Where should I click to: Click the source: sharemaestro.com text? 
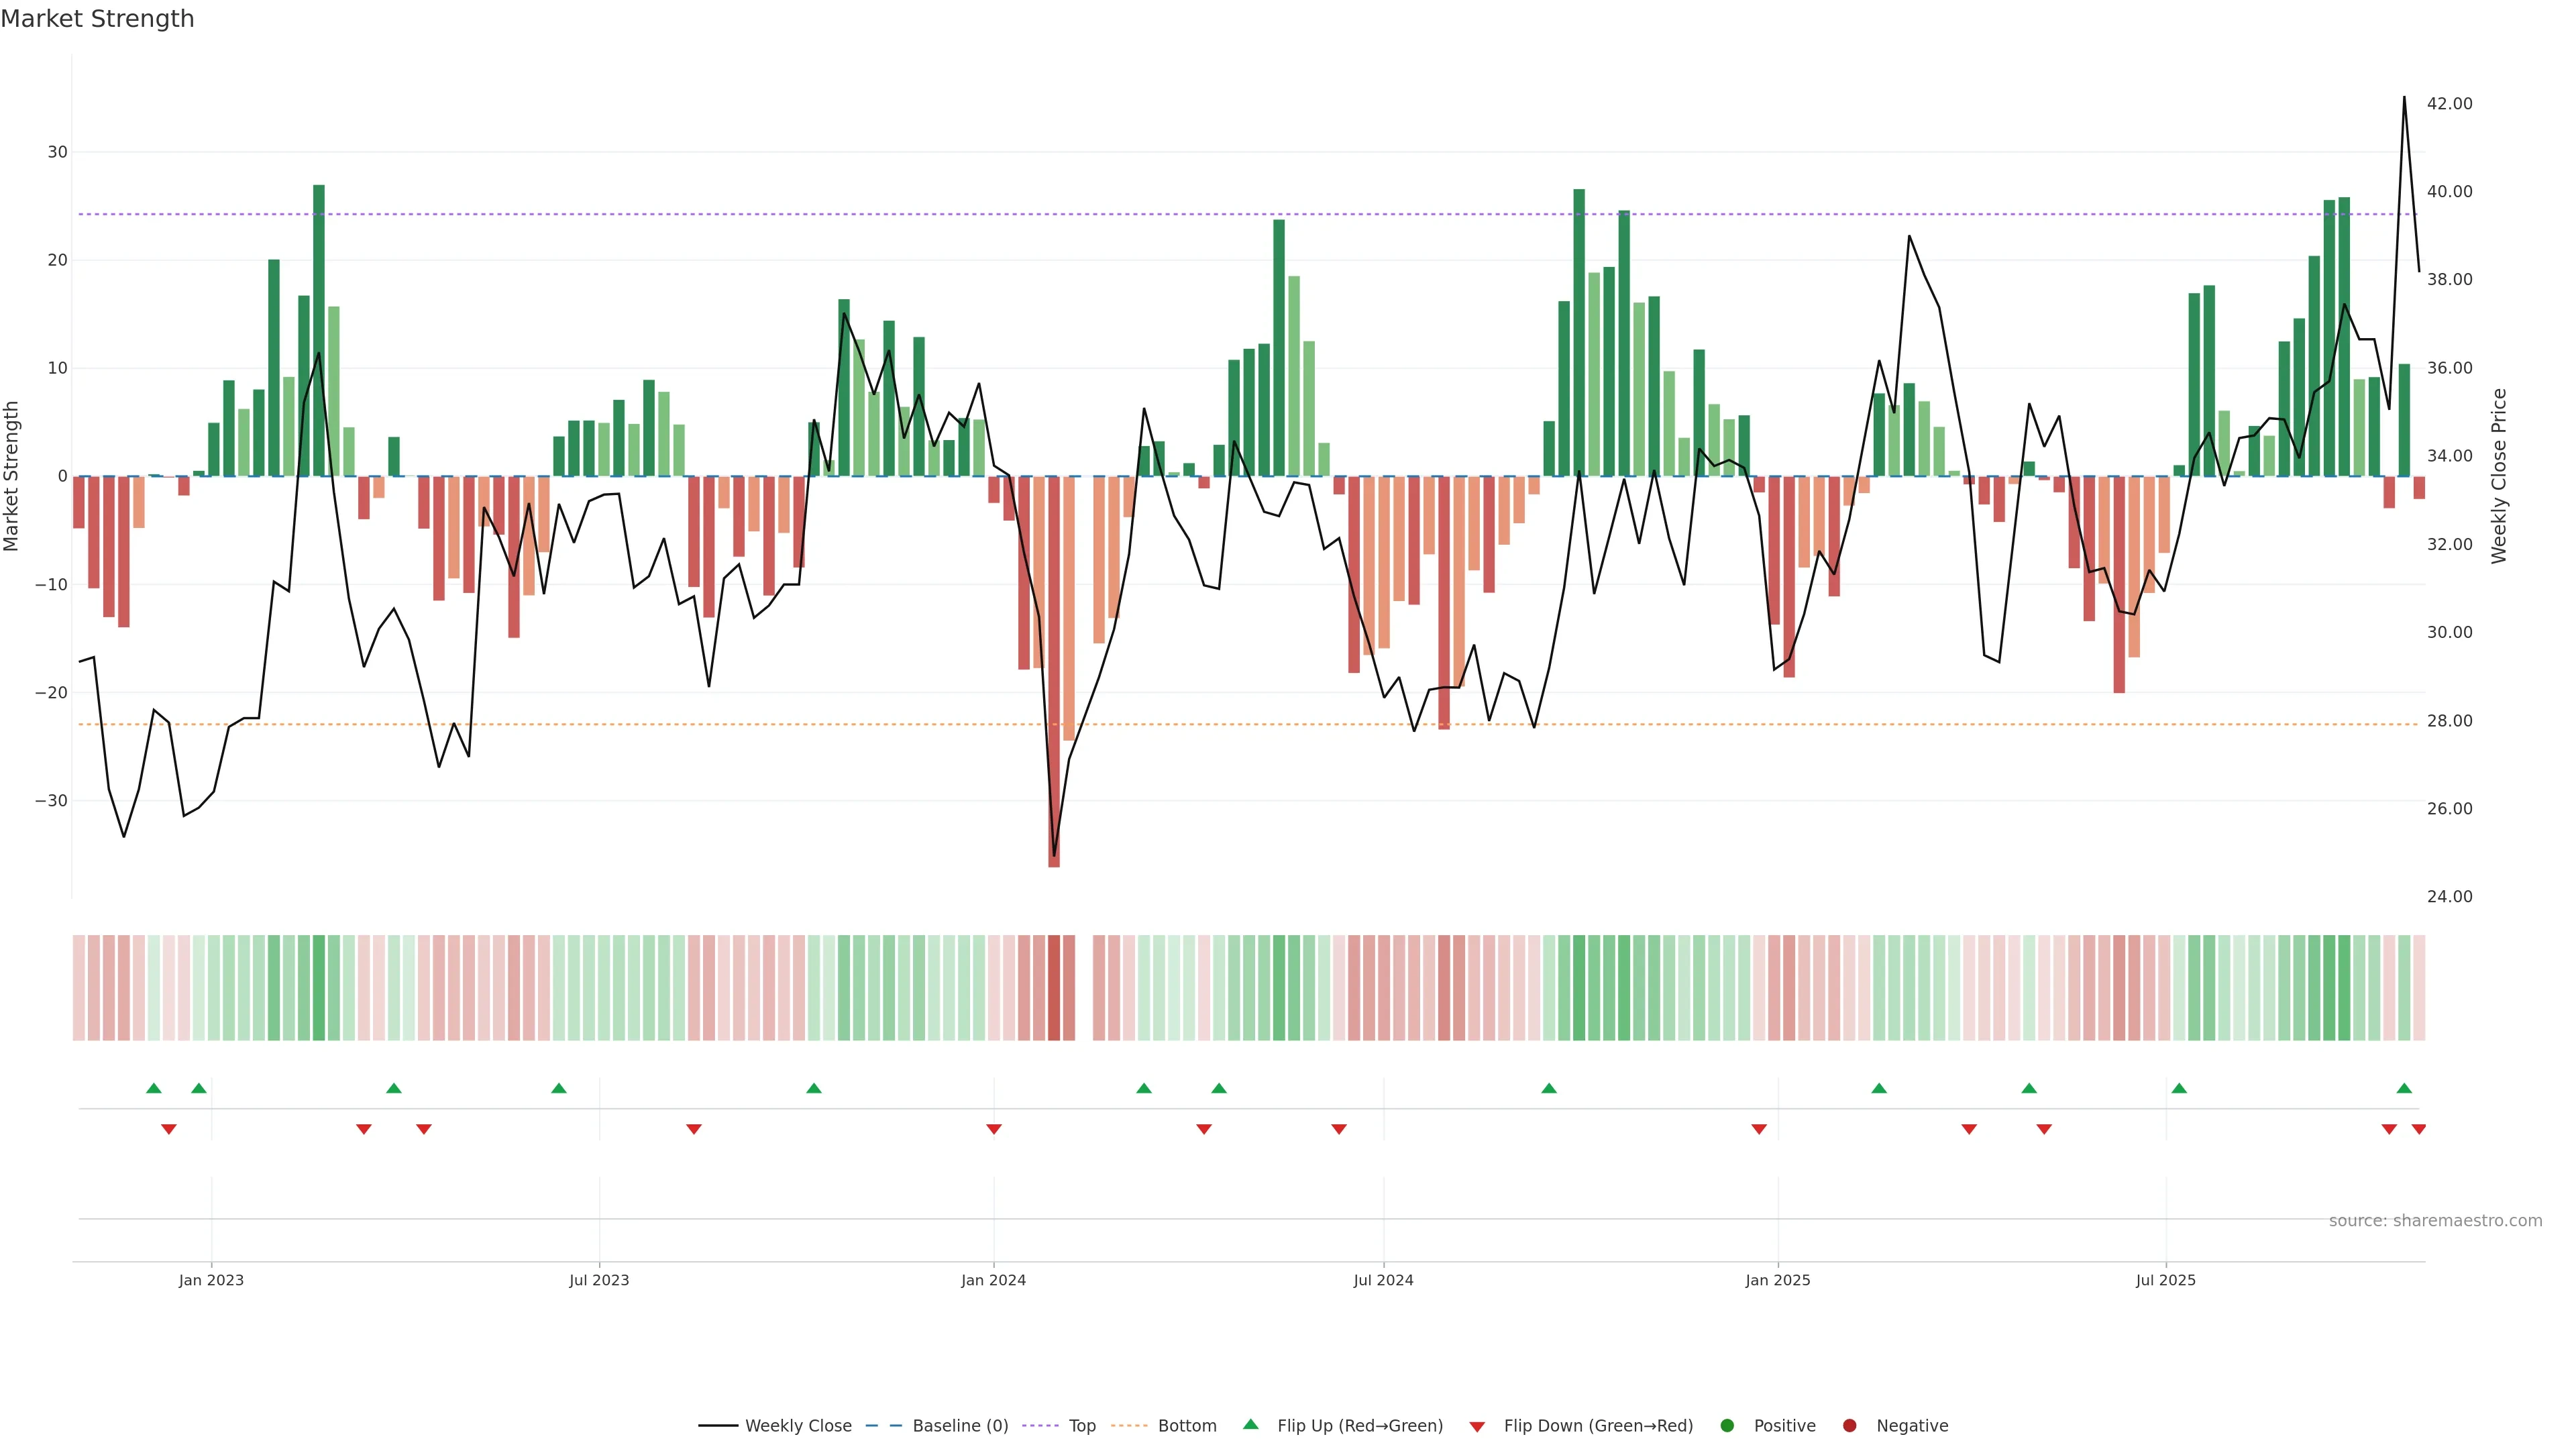point(2435,1221)
